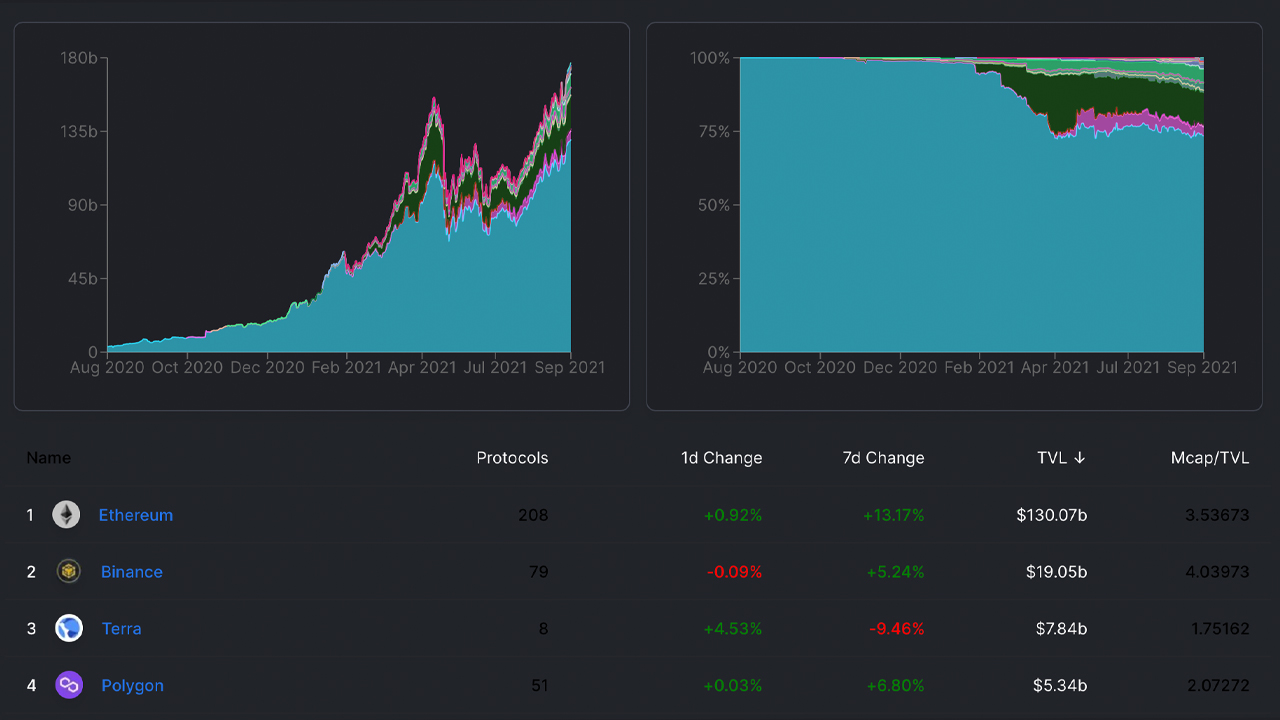Click Polygon 1d change +0.03%
1280x720 pixels.
pyautogui.click(x=733, y=685)
